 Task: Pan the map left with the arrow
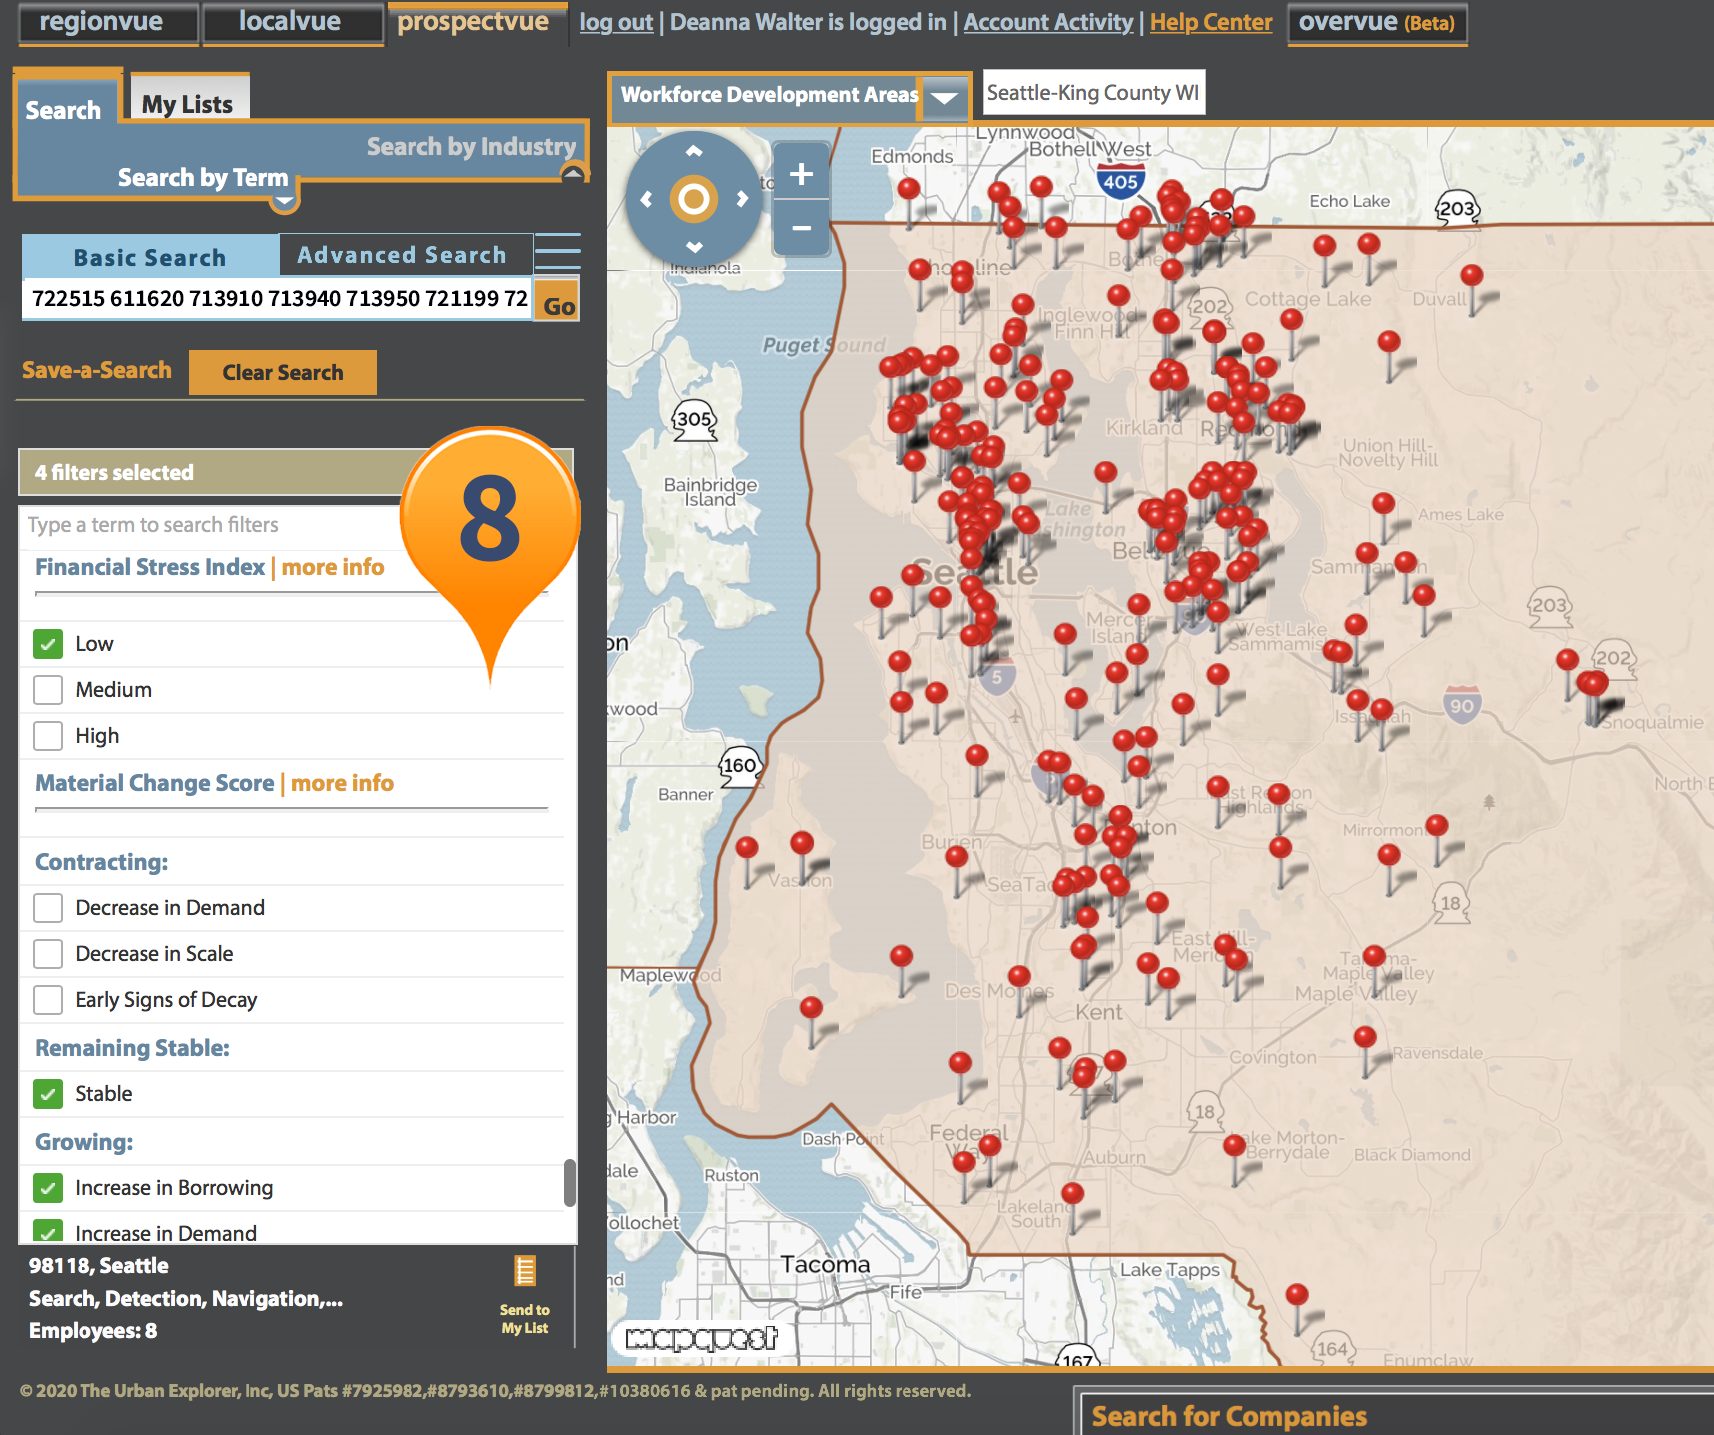646,199
